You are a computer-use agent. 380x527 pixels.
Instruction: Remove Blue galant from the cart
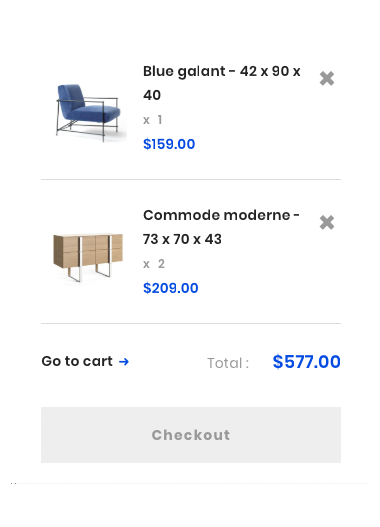(x=327, y=79)
